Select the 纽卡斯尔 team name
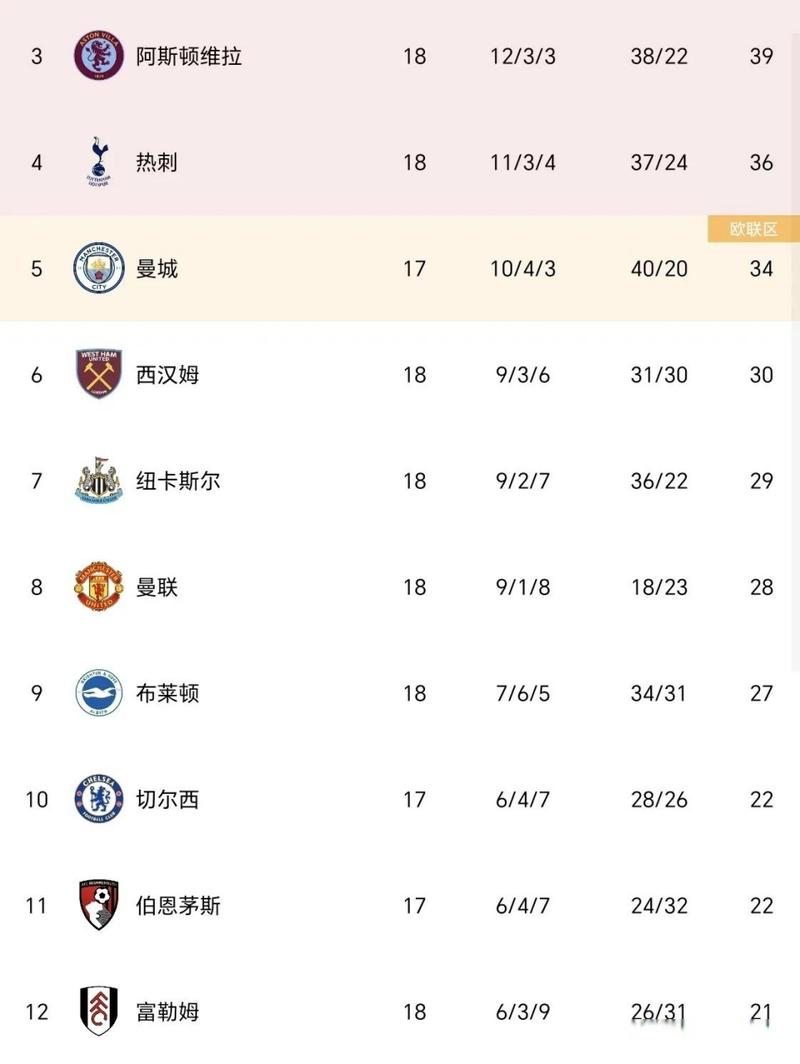Screen dimensions: 800x1064 pos(178,481)
